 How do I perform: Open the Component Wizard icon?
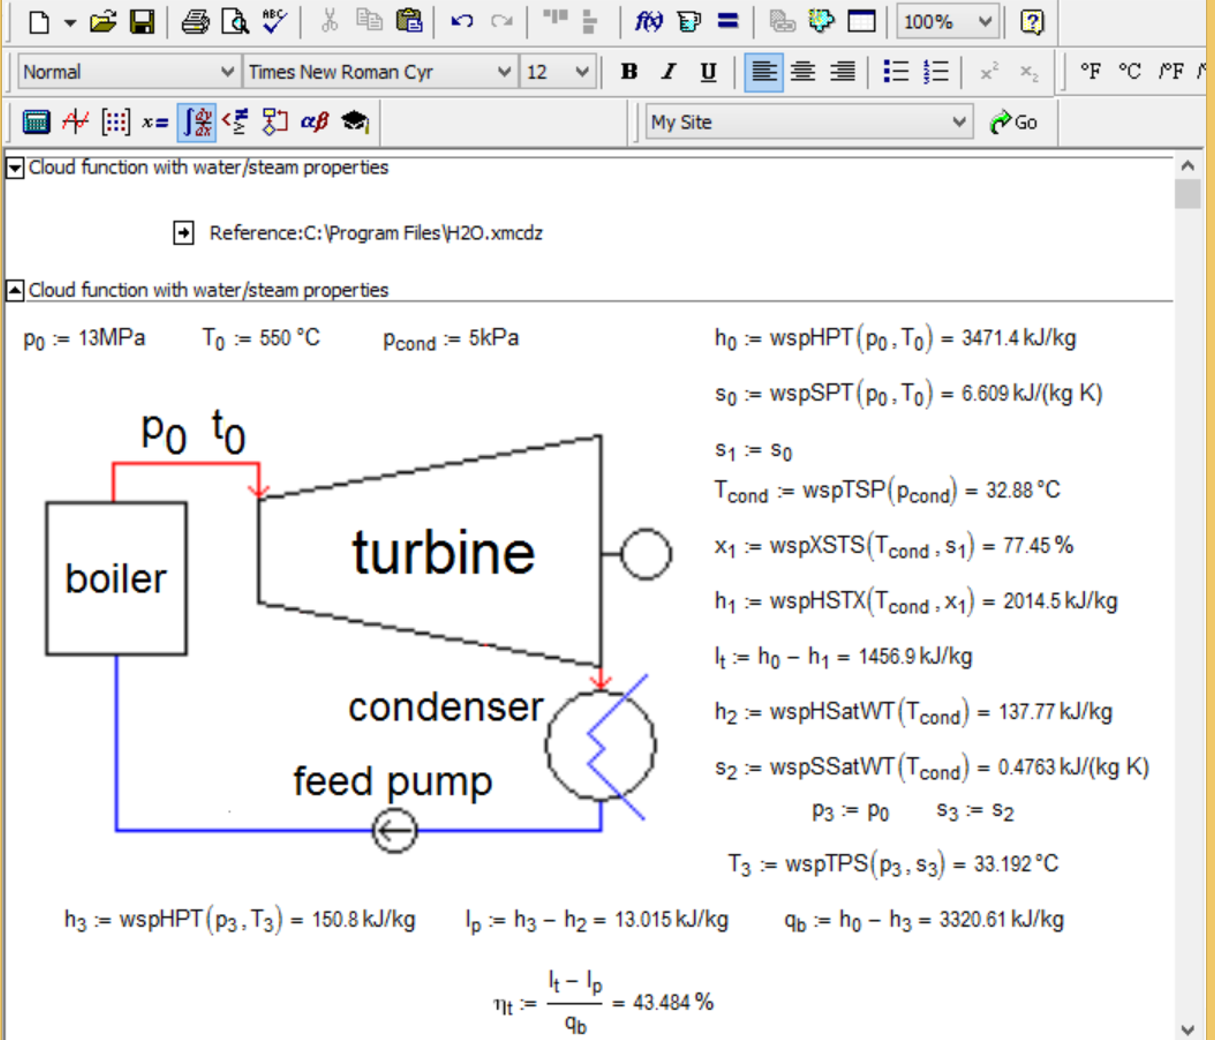(x=821, y=21)
